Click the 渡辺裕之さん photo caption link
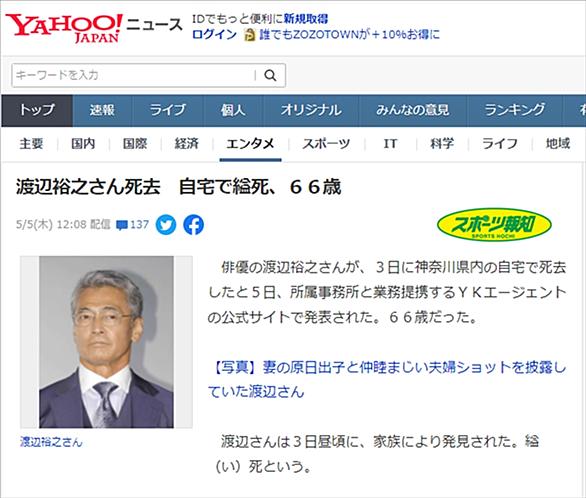586x498 pixels. click(51, 442)
